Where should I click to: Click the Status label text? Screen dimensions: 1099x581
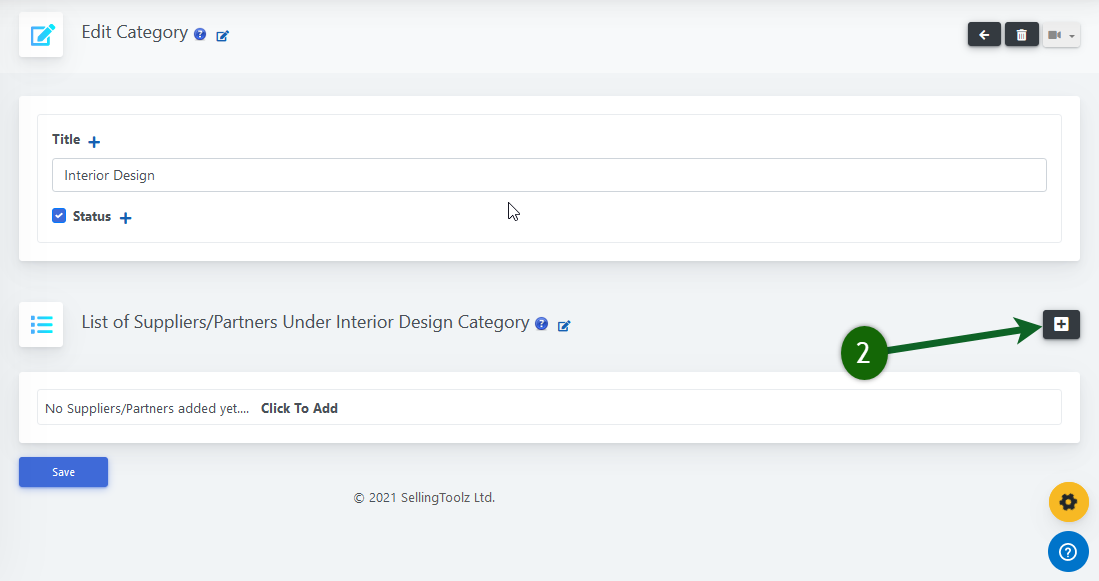click(x=92, y=216)
